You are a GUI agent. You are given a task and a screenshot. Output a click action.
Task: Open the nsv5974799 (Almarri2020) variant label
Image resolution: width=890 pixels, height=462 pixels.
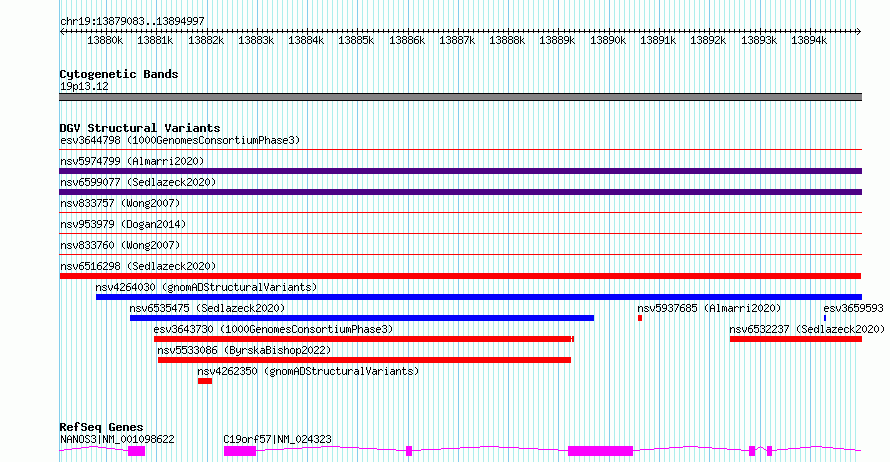pyautogui.click(x=132, y=161)
